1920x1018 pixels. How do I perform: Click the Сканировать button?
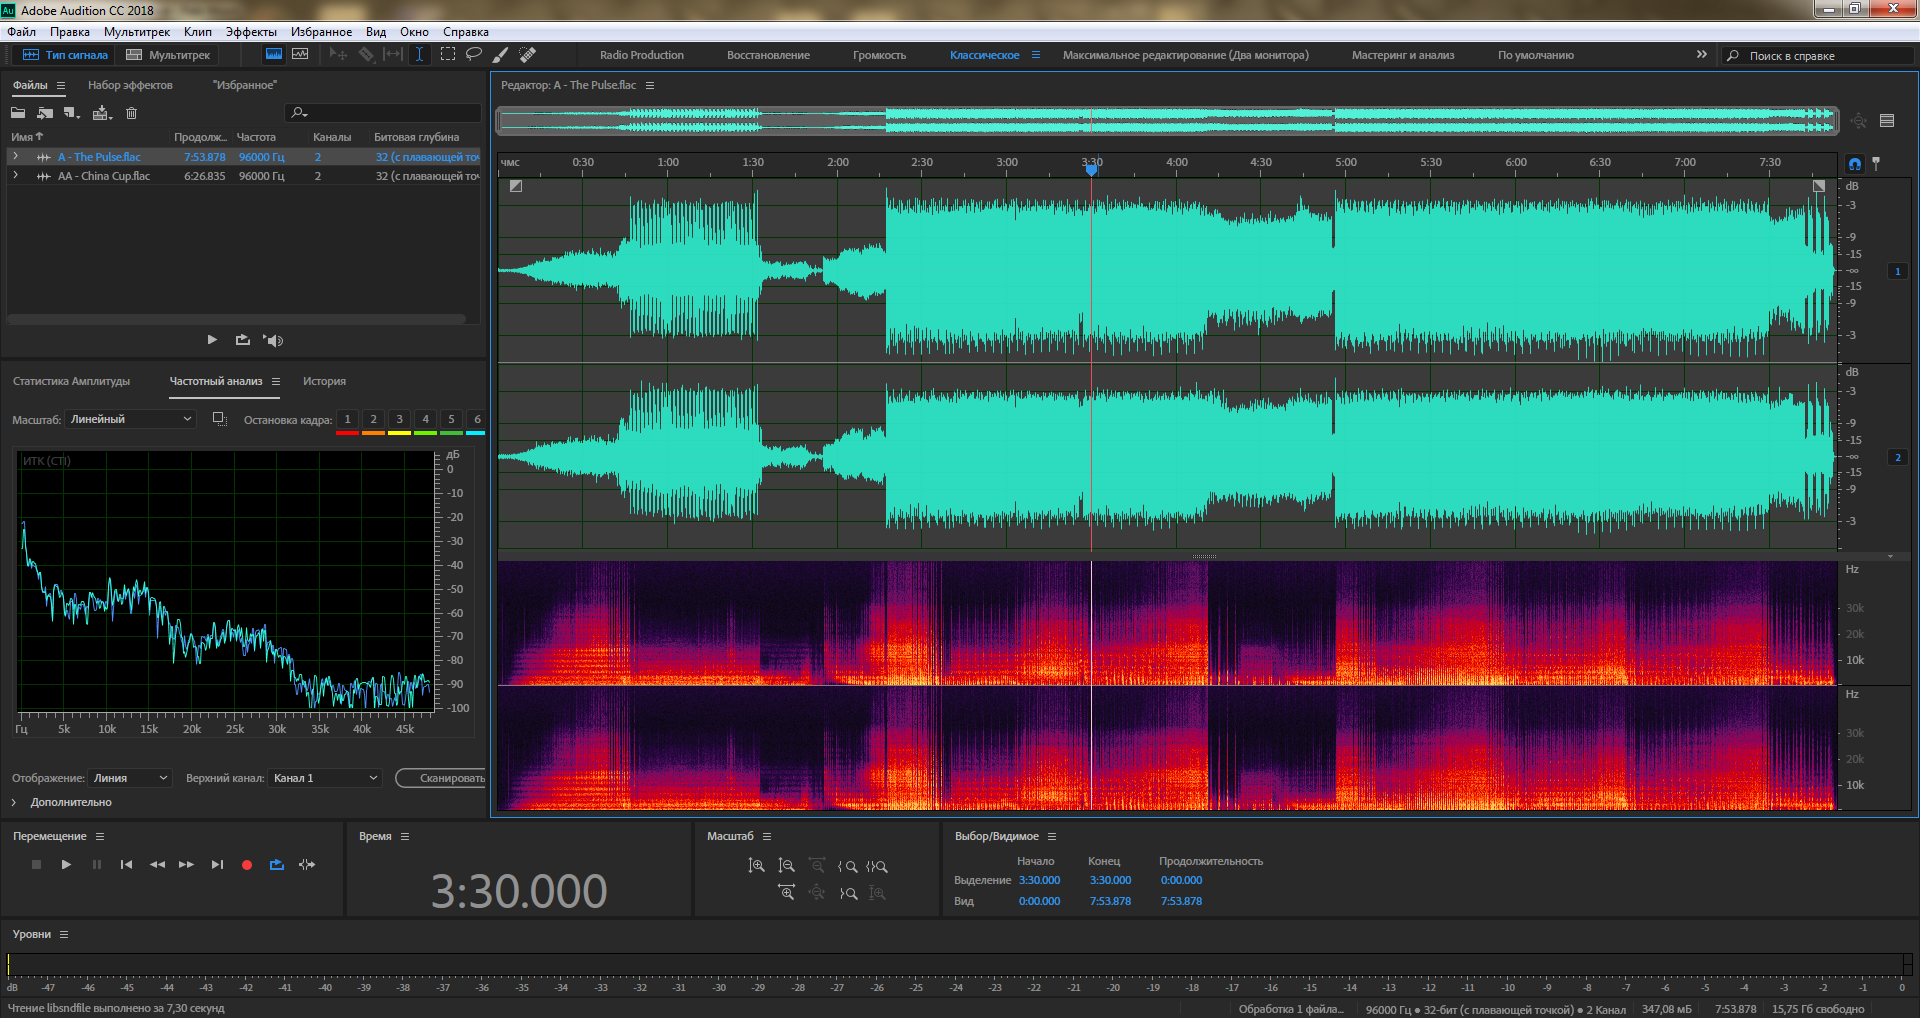(441, 778)
